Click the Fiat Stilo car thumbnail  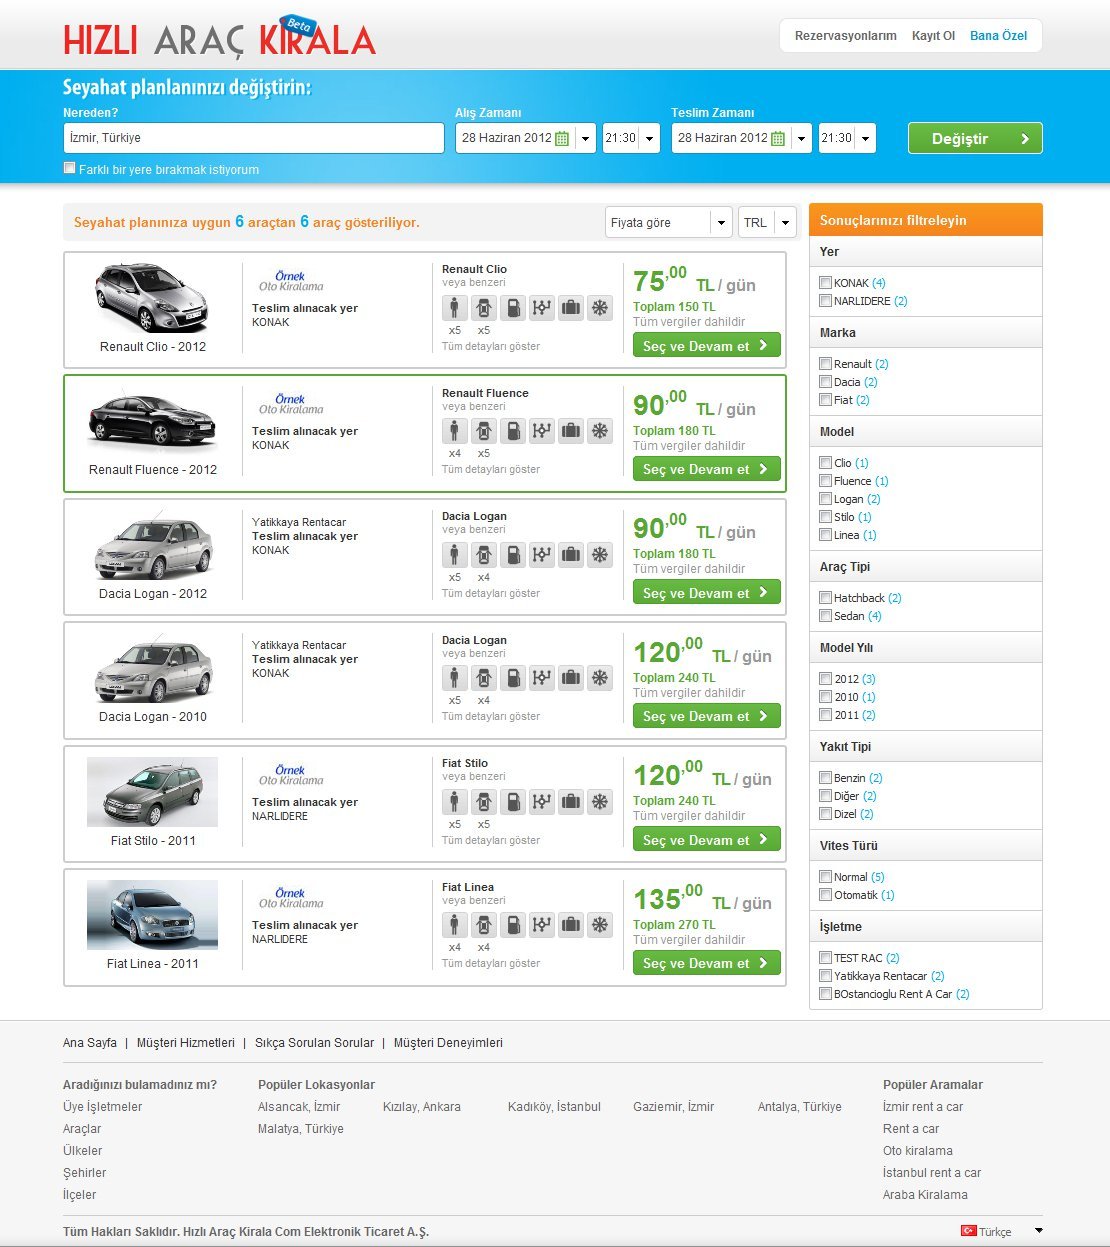tap(152, 792)
